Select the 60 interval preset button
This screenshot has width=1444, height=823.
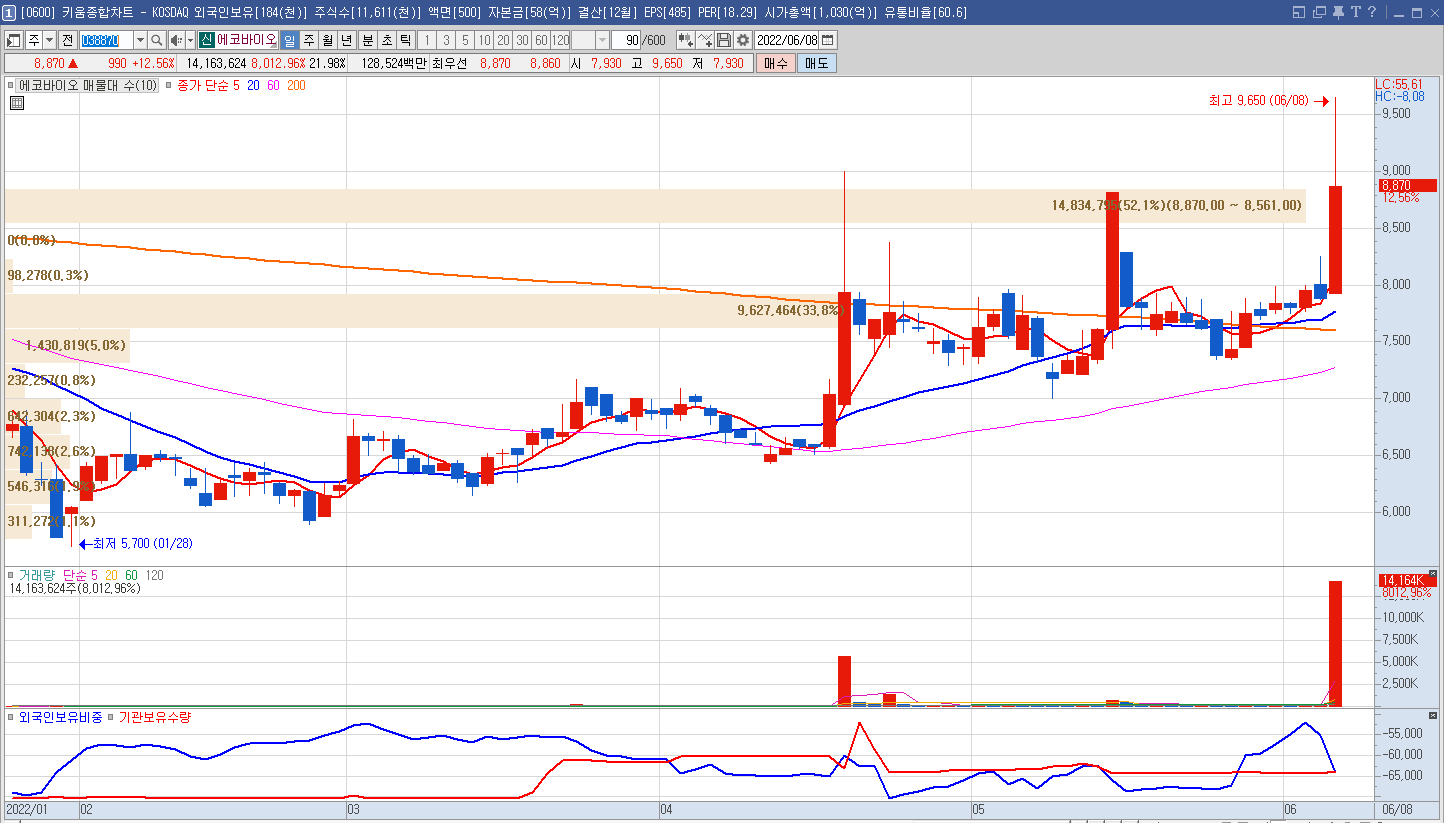click(541, 40)
